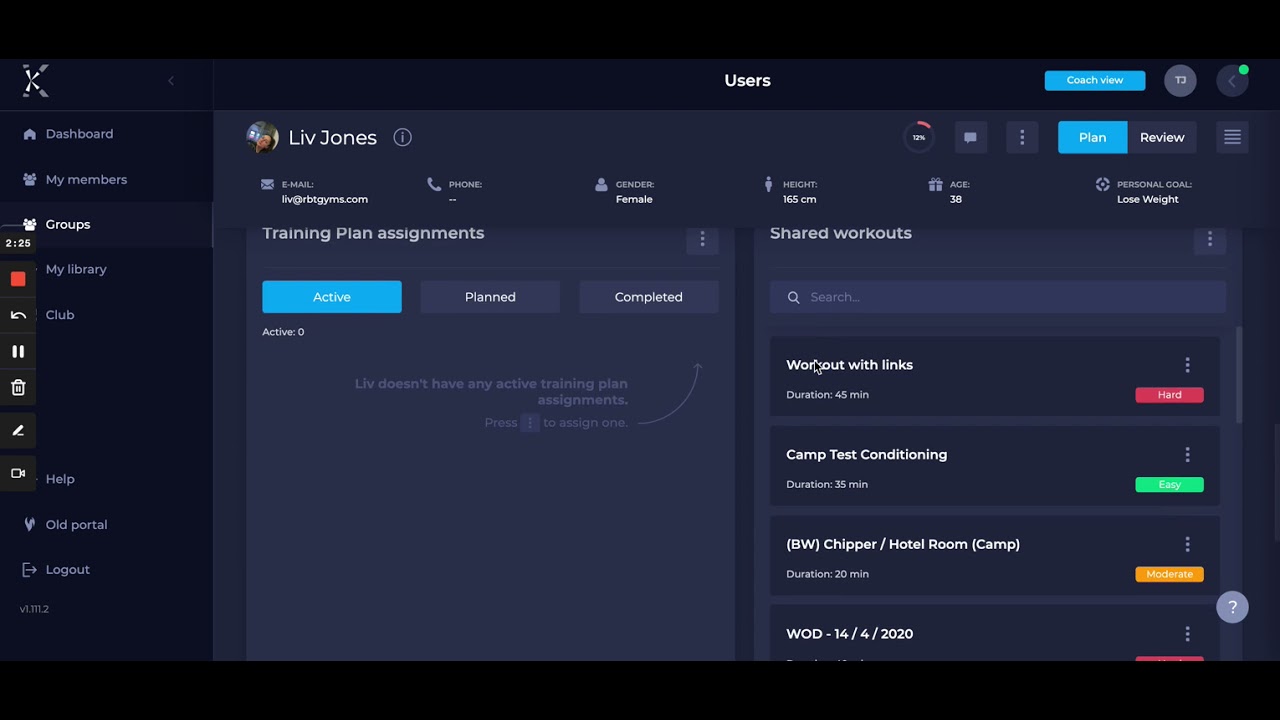
Task: Click the 12% progress ring
Action: click(919, 138)
